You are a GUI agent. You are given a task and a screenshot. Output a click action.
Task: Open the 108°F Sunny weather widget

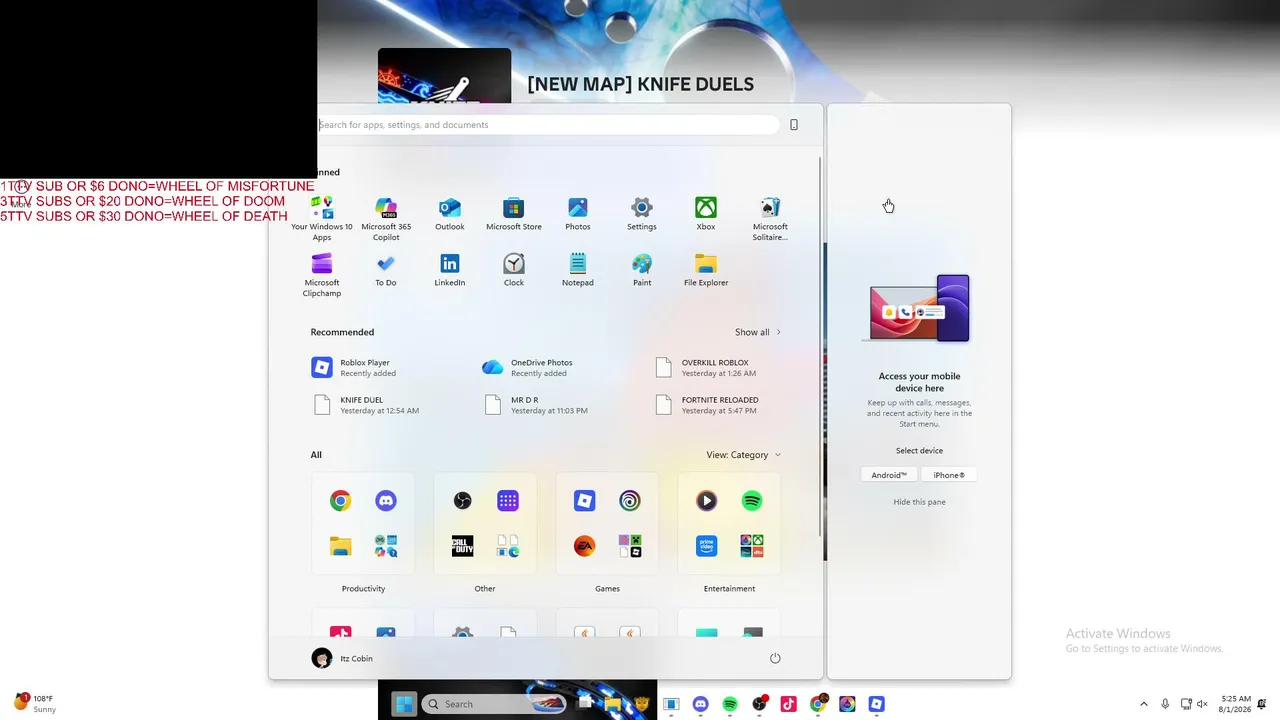pos(35,703)
